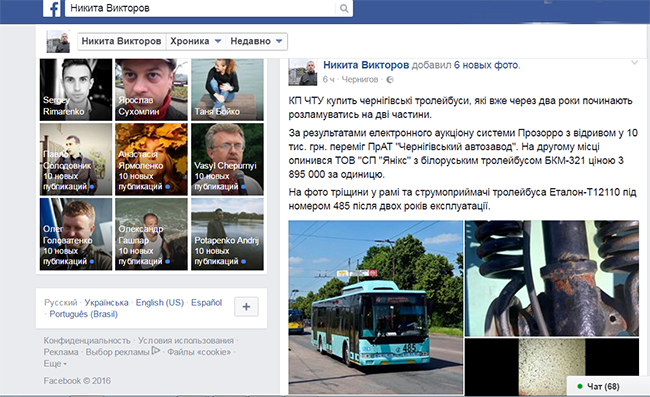Expand the Еще footer dropdown
Image resolution: width=650 pixels, height=397 pixels.
point(55,363)
